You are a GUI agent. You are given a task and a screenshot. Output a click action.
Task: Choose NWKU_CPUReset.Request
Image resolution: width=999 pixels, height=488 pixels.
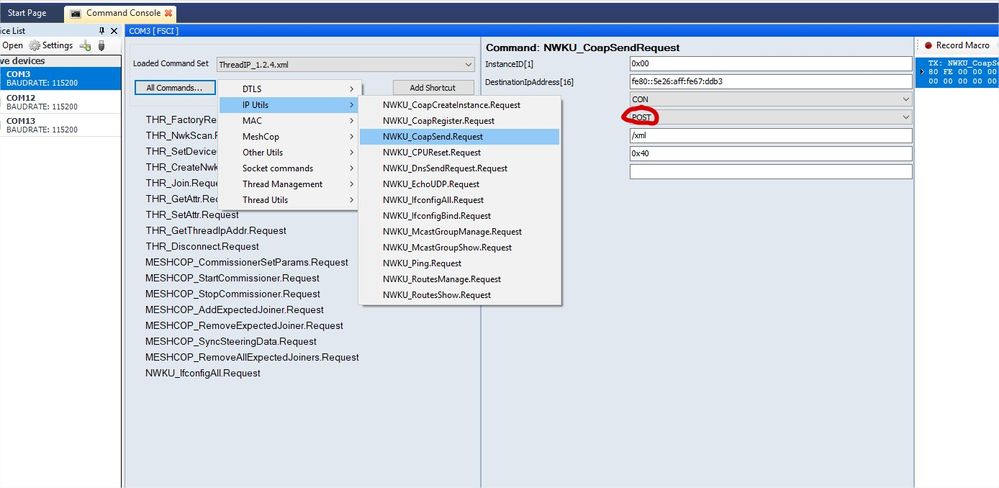[460, 152]
